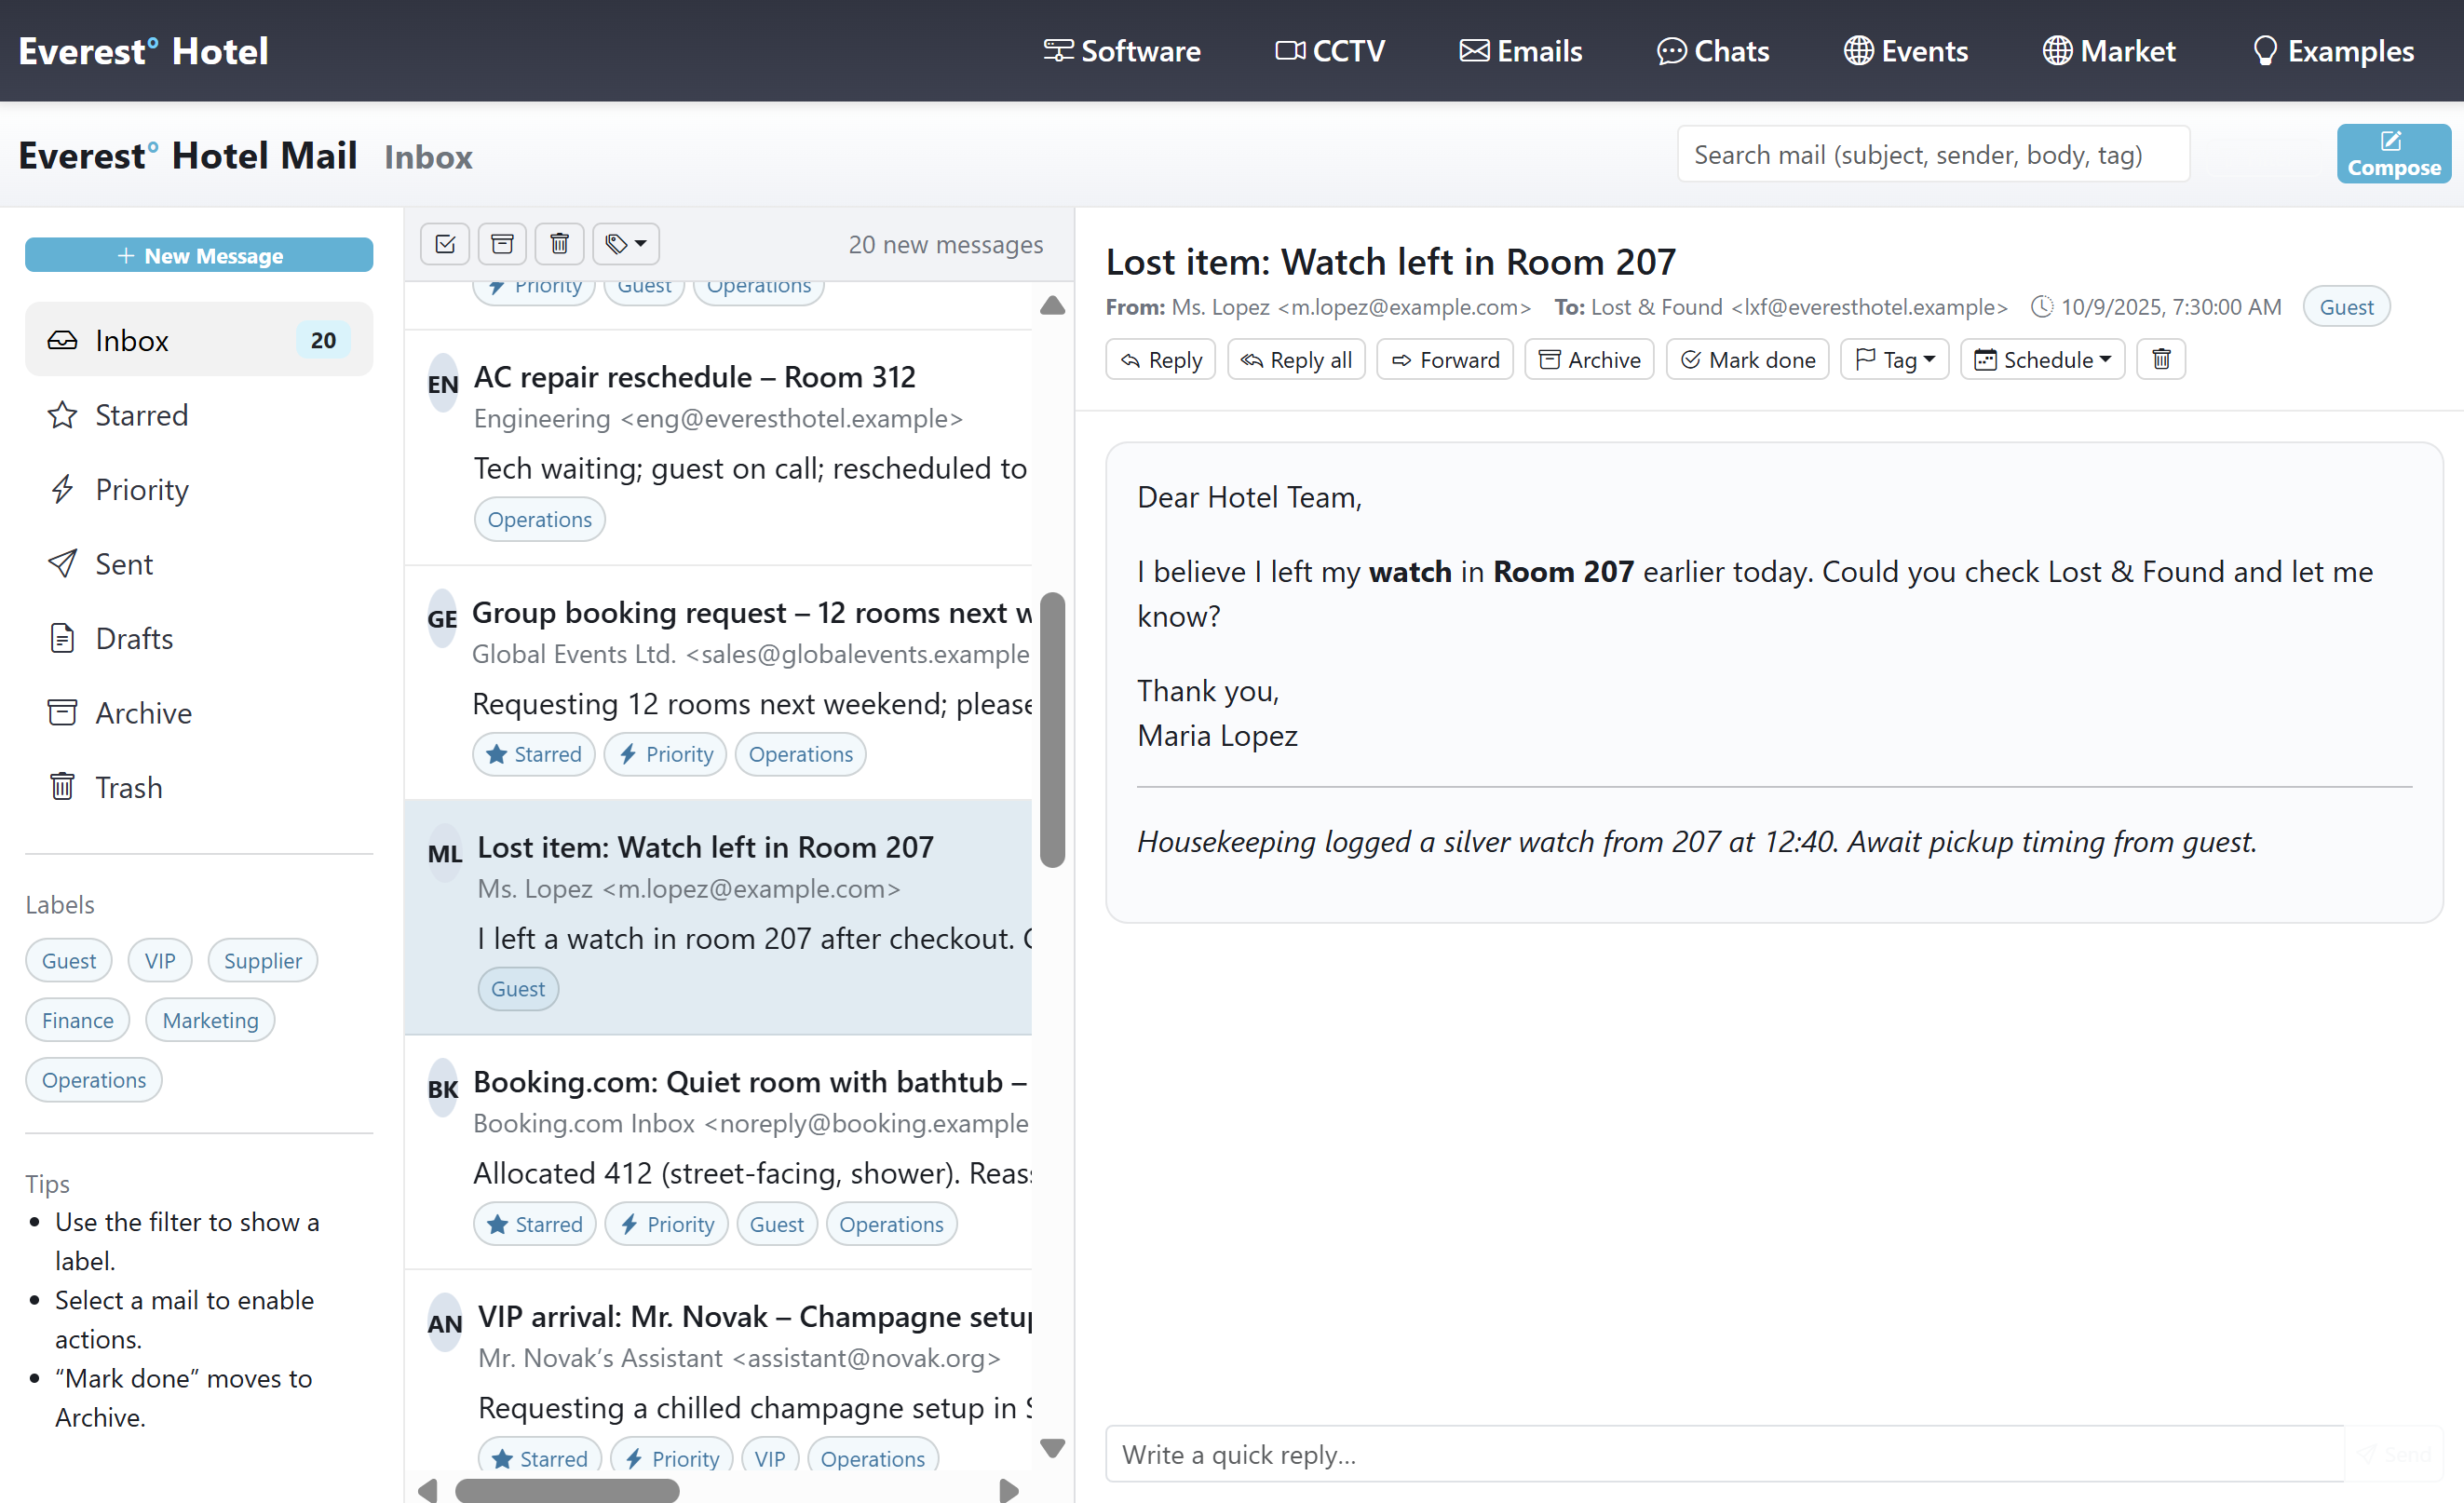Open the Chats navigation item
The image size is (2464, 1503).
click(x=1712, y=51)
